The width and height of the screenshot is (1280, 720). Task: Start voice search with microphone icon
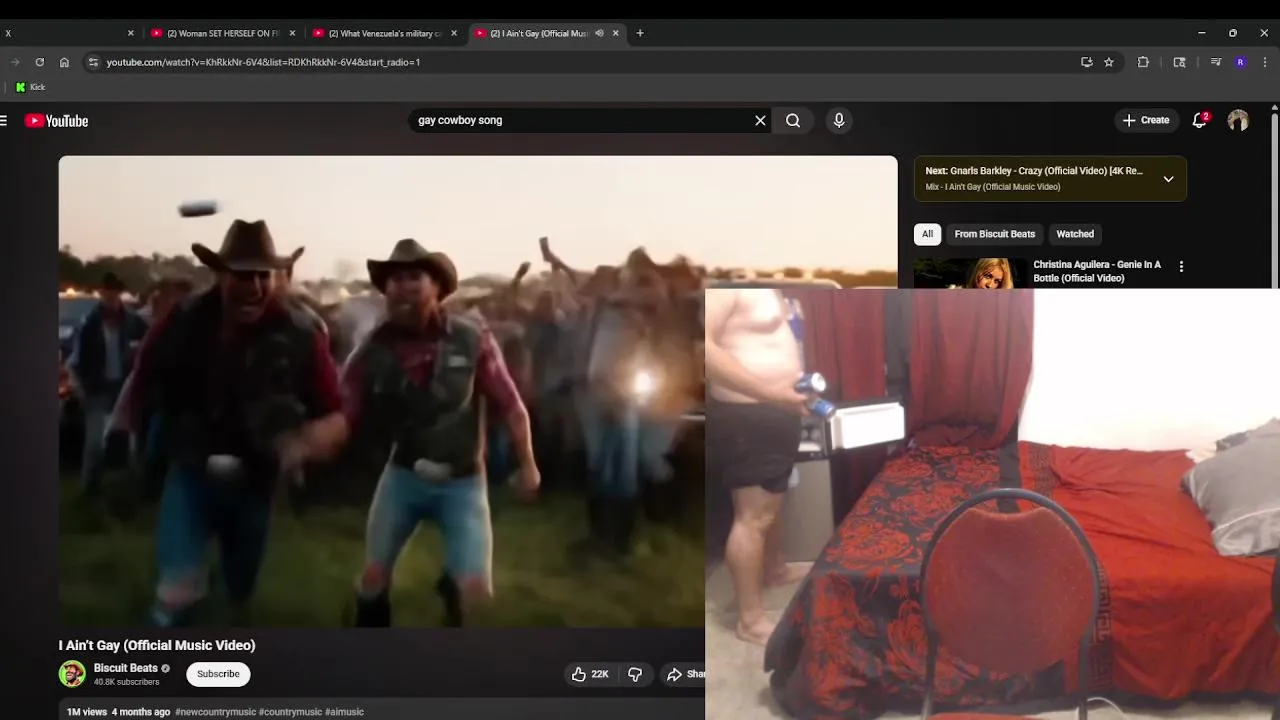pos(839,121)
